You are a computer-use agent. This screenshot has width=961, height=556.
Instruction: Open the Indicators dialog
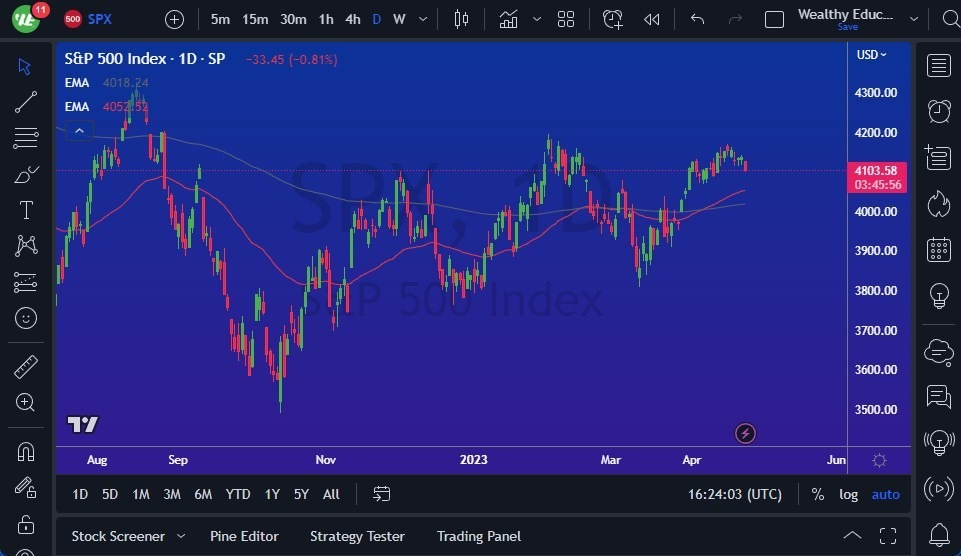508,20
